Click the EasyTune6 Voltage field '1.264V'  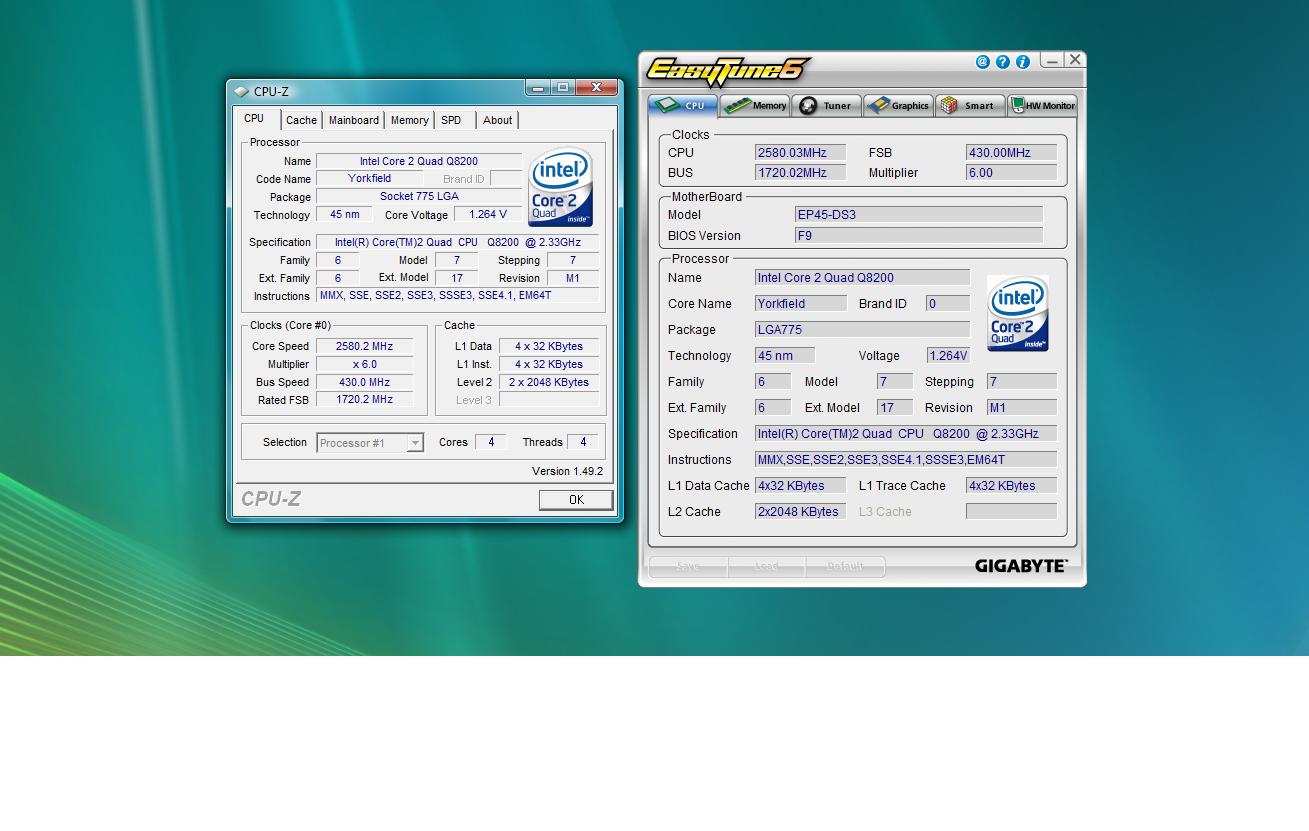(x=948, y=356)
